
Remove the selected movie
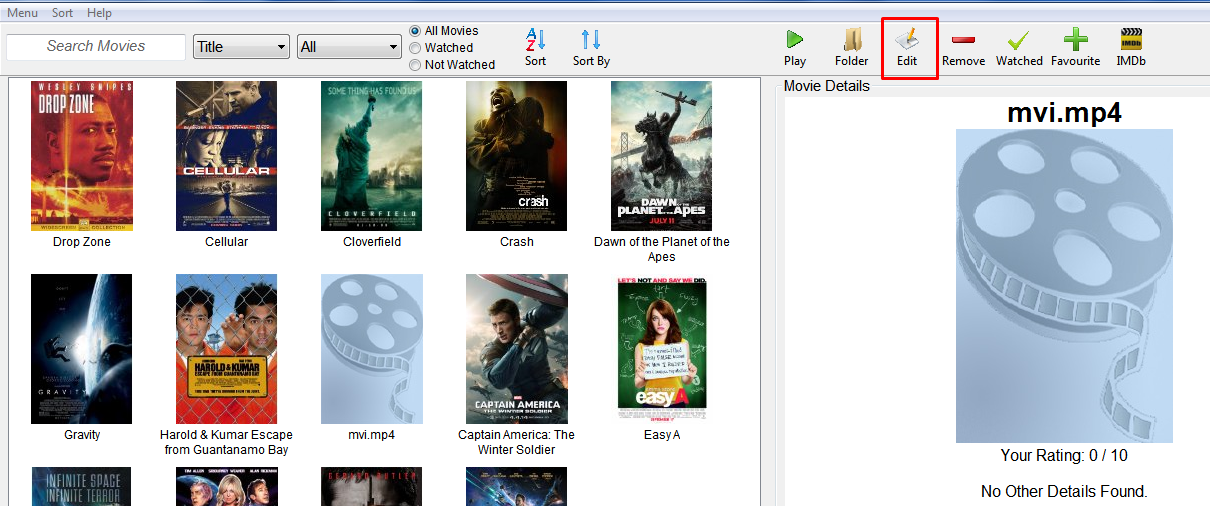pos(963,48)
